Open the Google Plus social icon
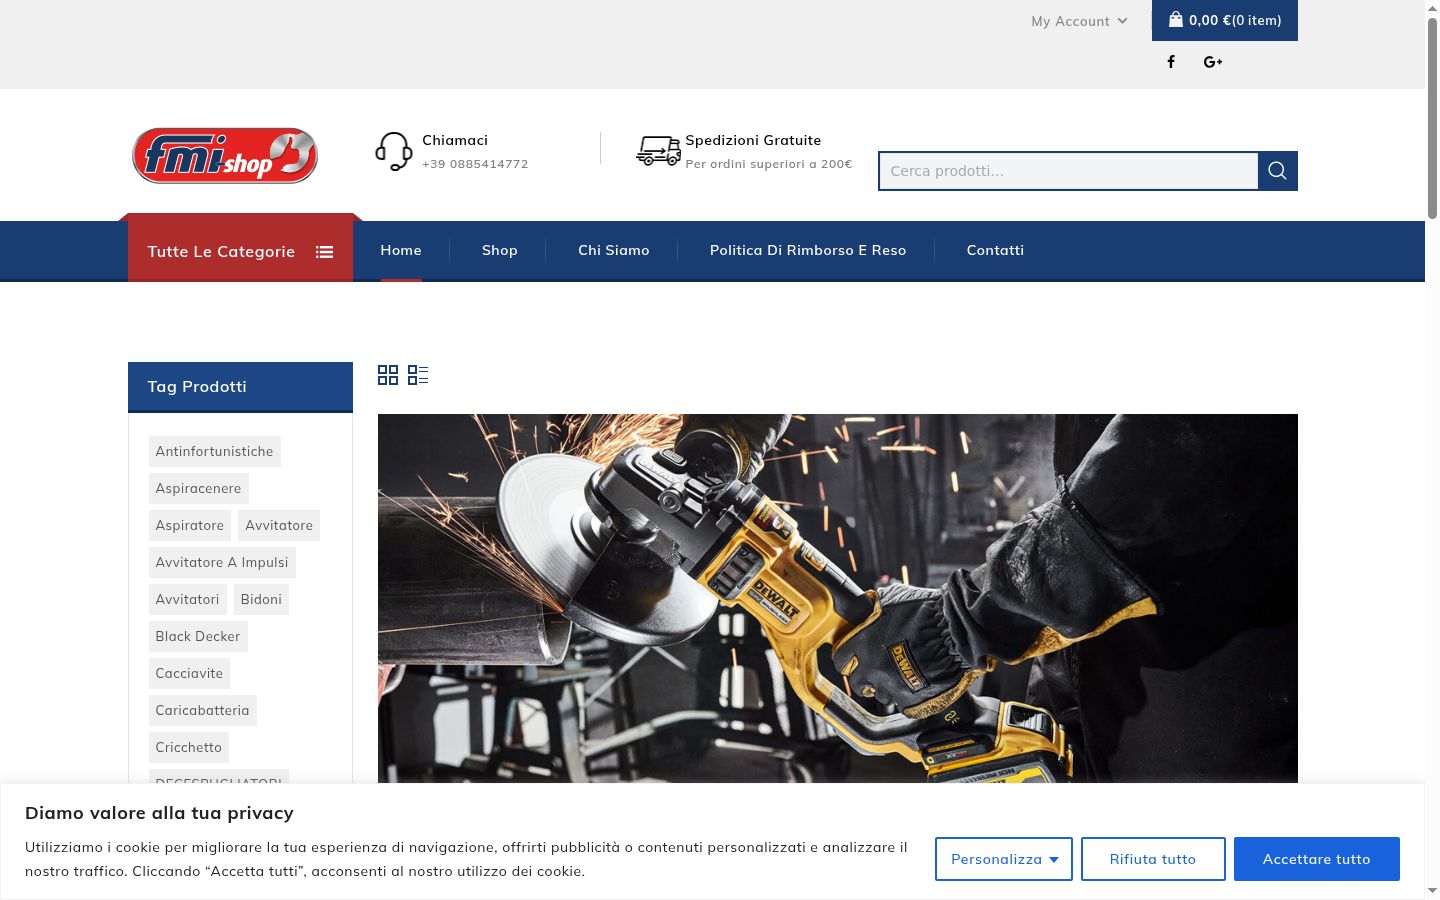1440x900 pixels. [x=1213, y=62]
